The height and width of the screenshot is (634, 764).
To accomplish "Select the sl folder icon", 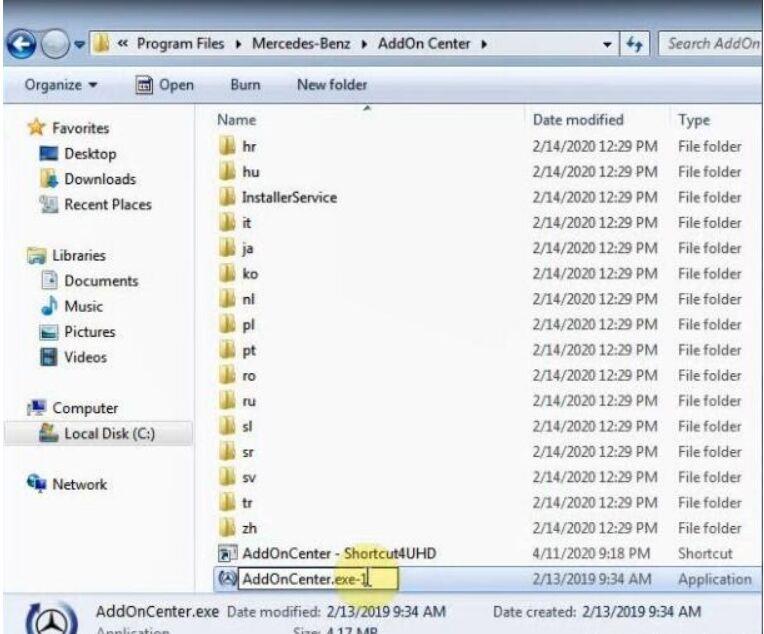I will tap(227, 426).
